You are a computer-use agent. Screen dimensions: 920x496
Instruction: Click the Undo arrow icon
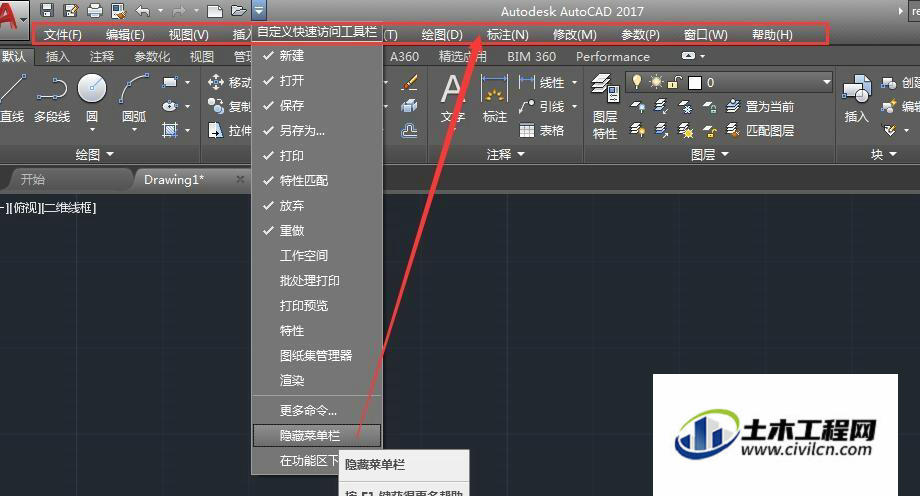[143, 10]
